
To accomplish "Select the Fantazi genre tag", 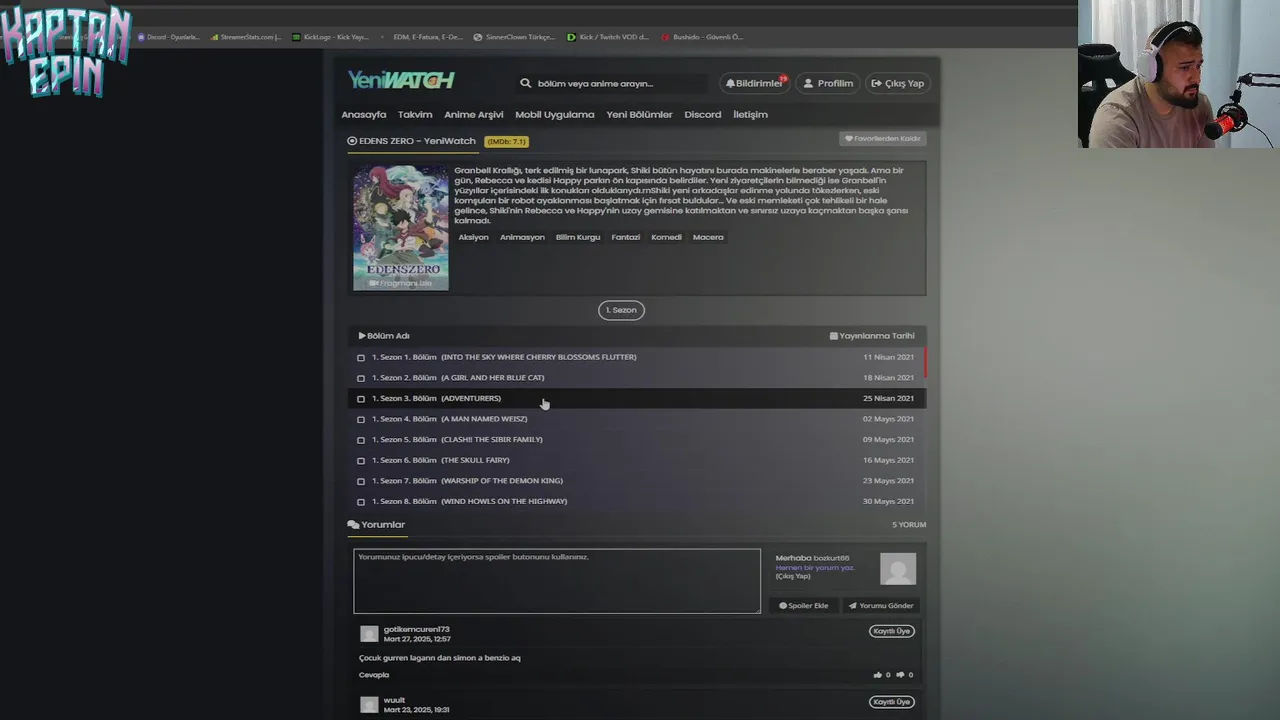I will [626, 237].
